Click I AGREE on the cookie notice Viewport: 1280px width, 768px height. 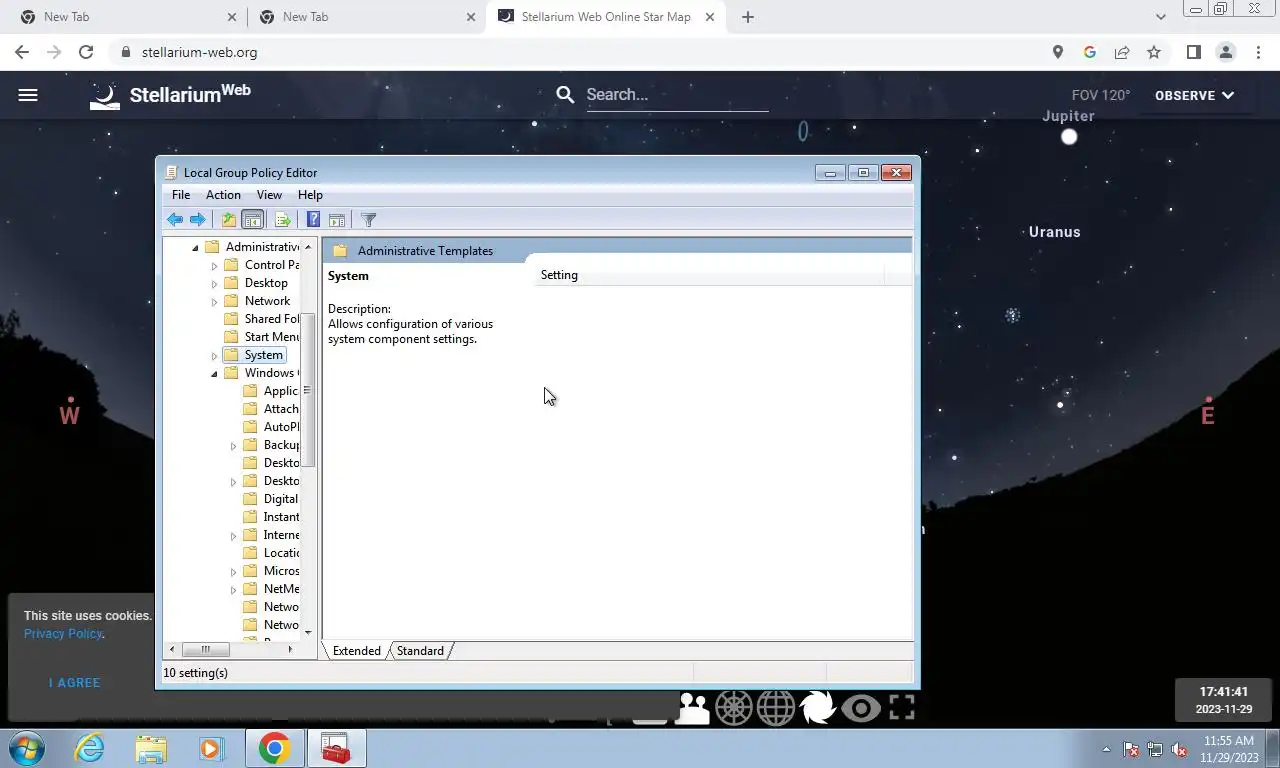click(x=75, y=683)
